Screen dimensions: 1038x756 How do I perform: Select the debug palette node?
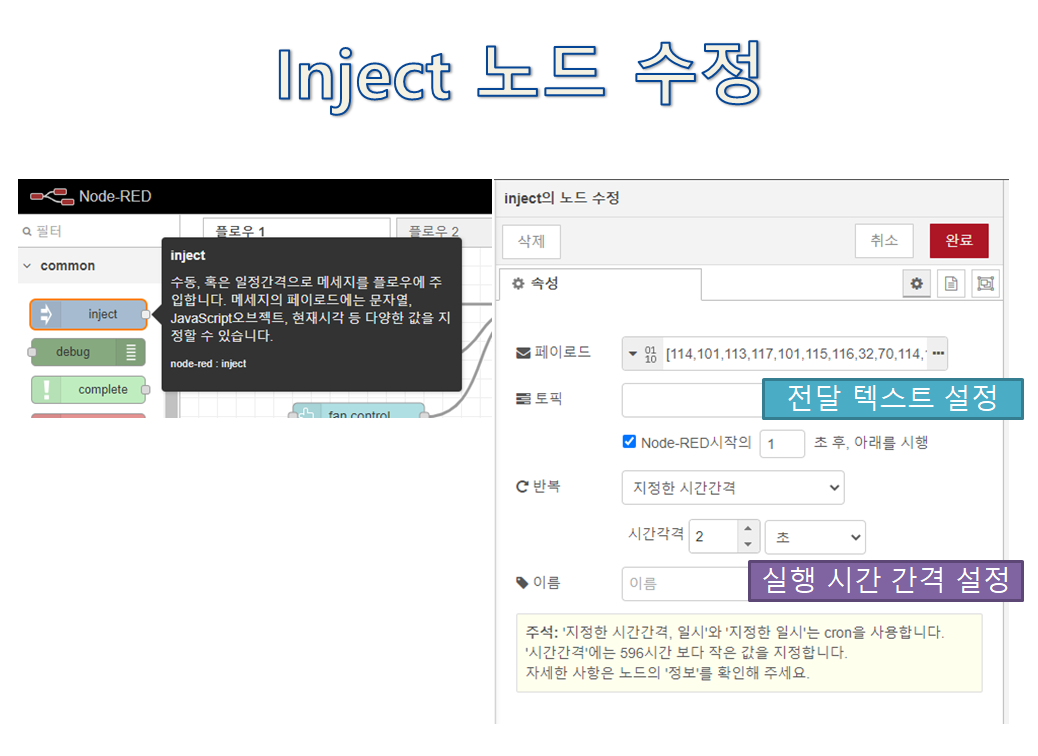(88, 352)
